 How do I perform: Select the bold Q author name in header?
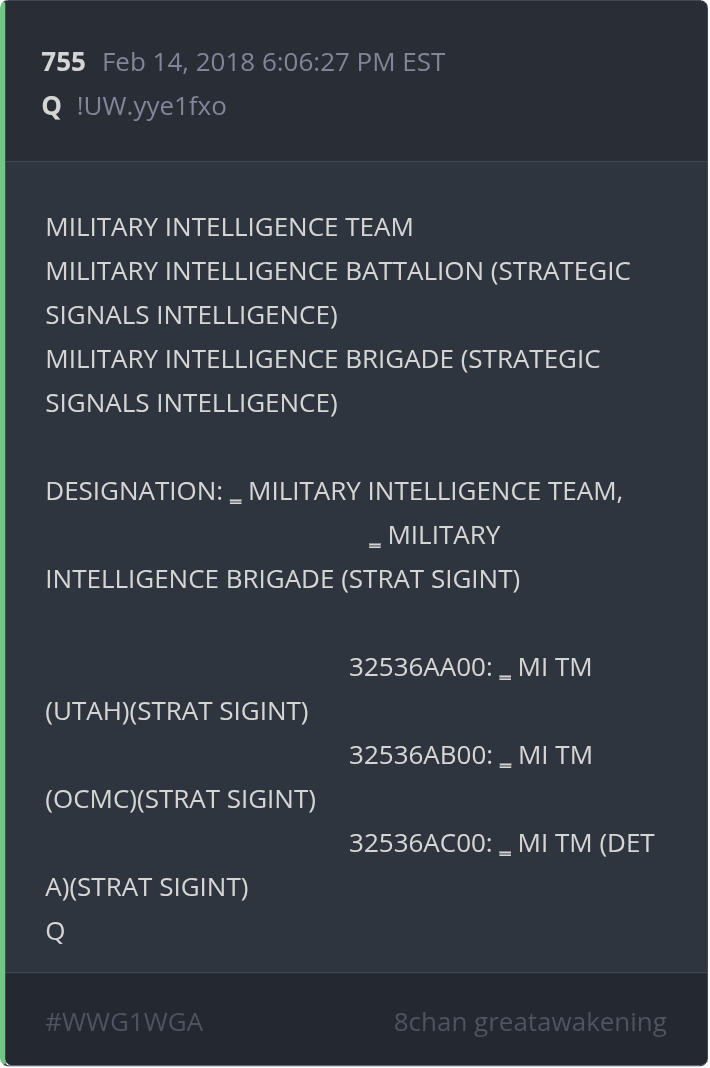coord(52,106)
